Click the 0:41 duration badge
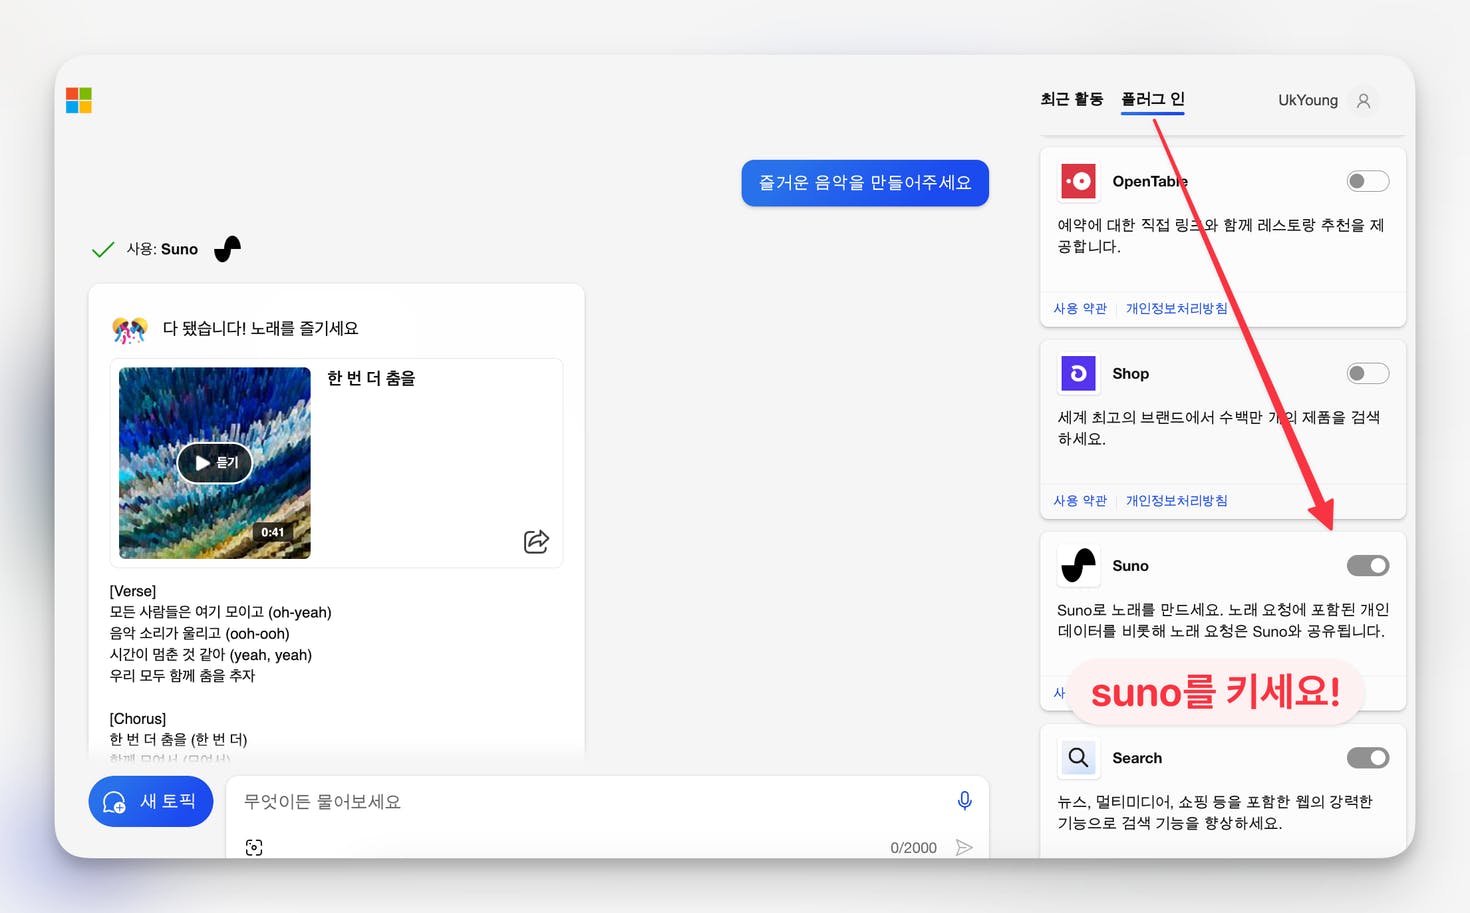 click(273, 532)
